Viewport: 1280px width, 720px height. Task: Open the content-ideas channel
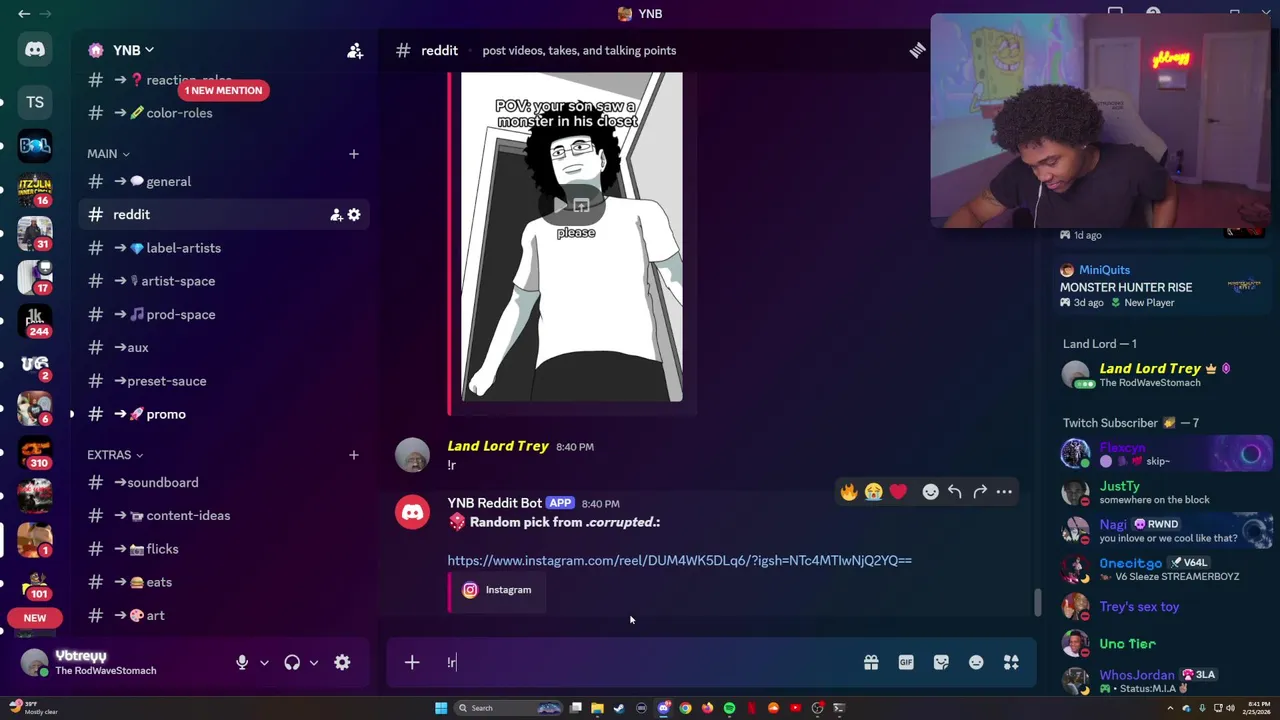click(x=224, y=515)
